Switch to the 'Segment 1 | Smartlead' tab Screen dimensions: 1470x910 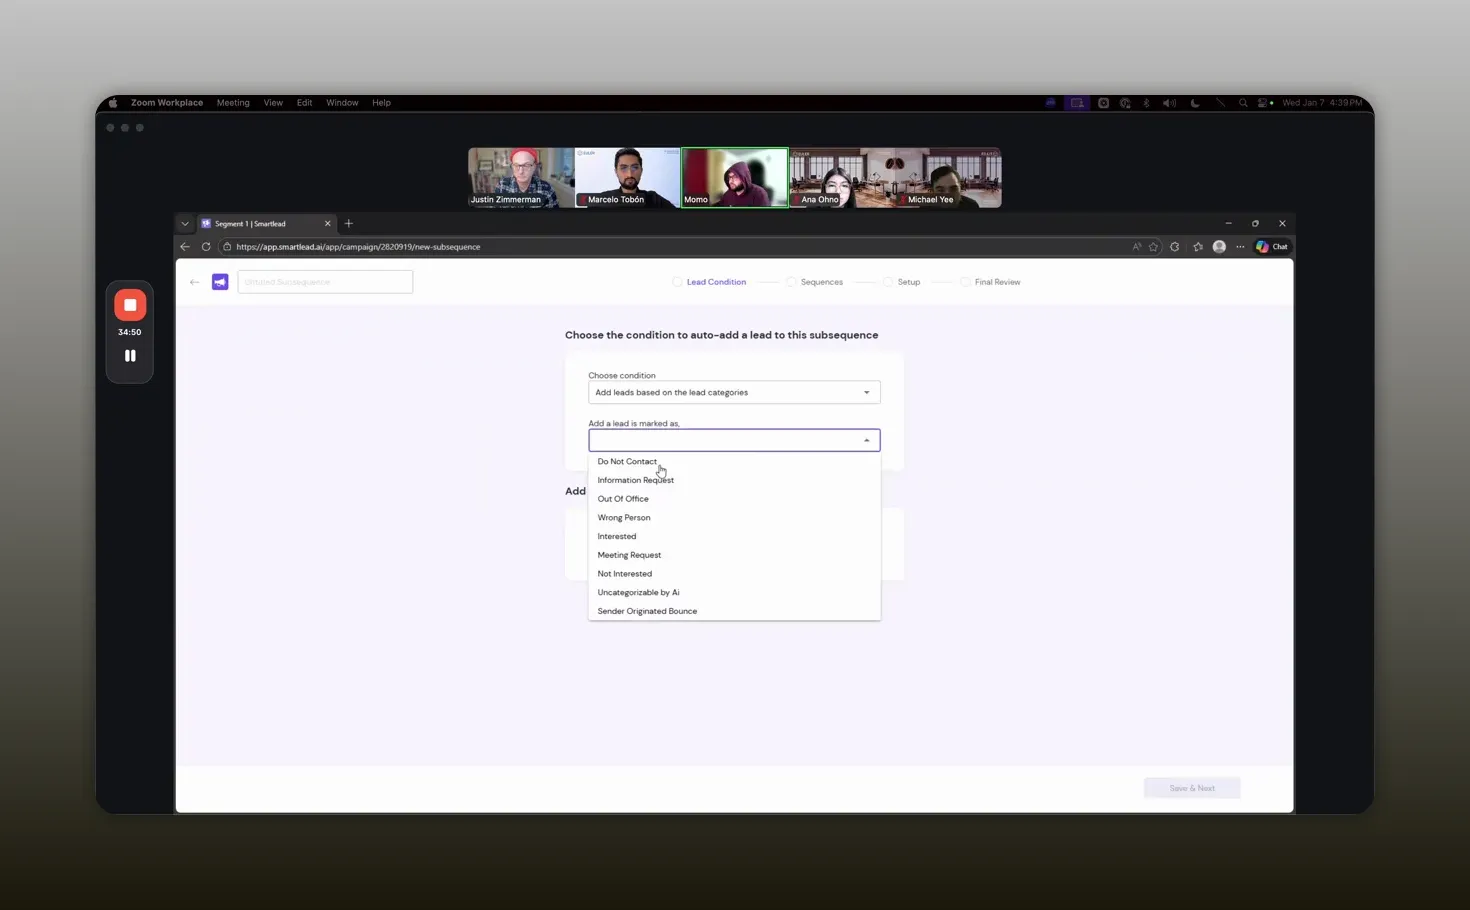tap(255, 223)
